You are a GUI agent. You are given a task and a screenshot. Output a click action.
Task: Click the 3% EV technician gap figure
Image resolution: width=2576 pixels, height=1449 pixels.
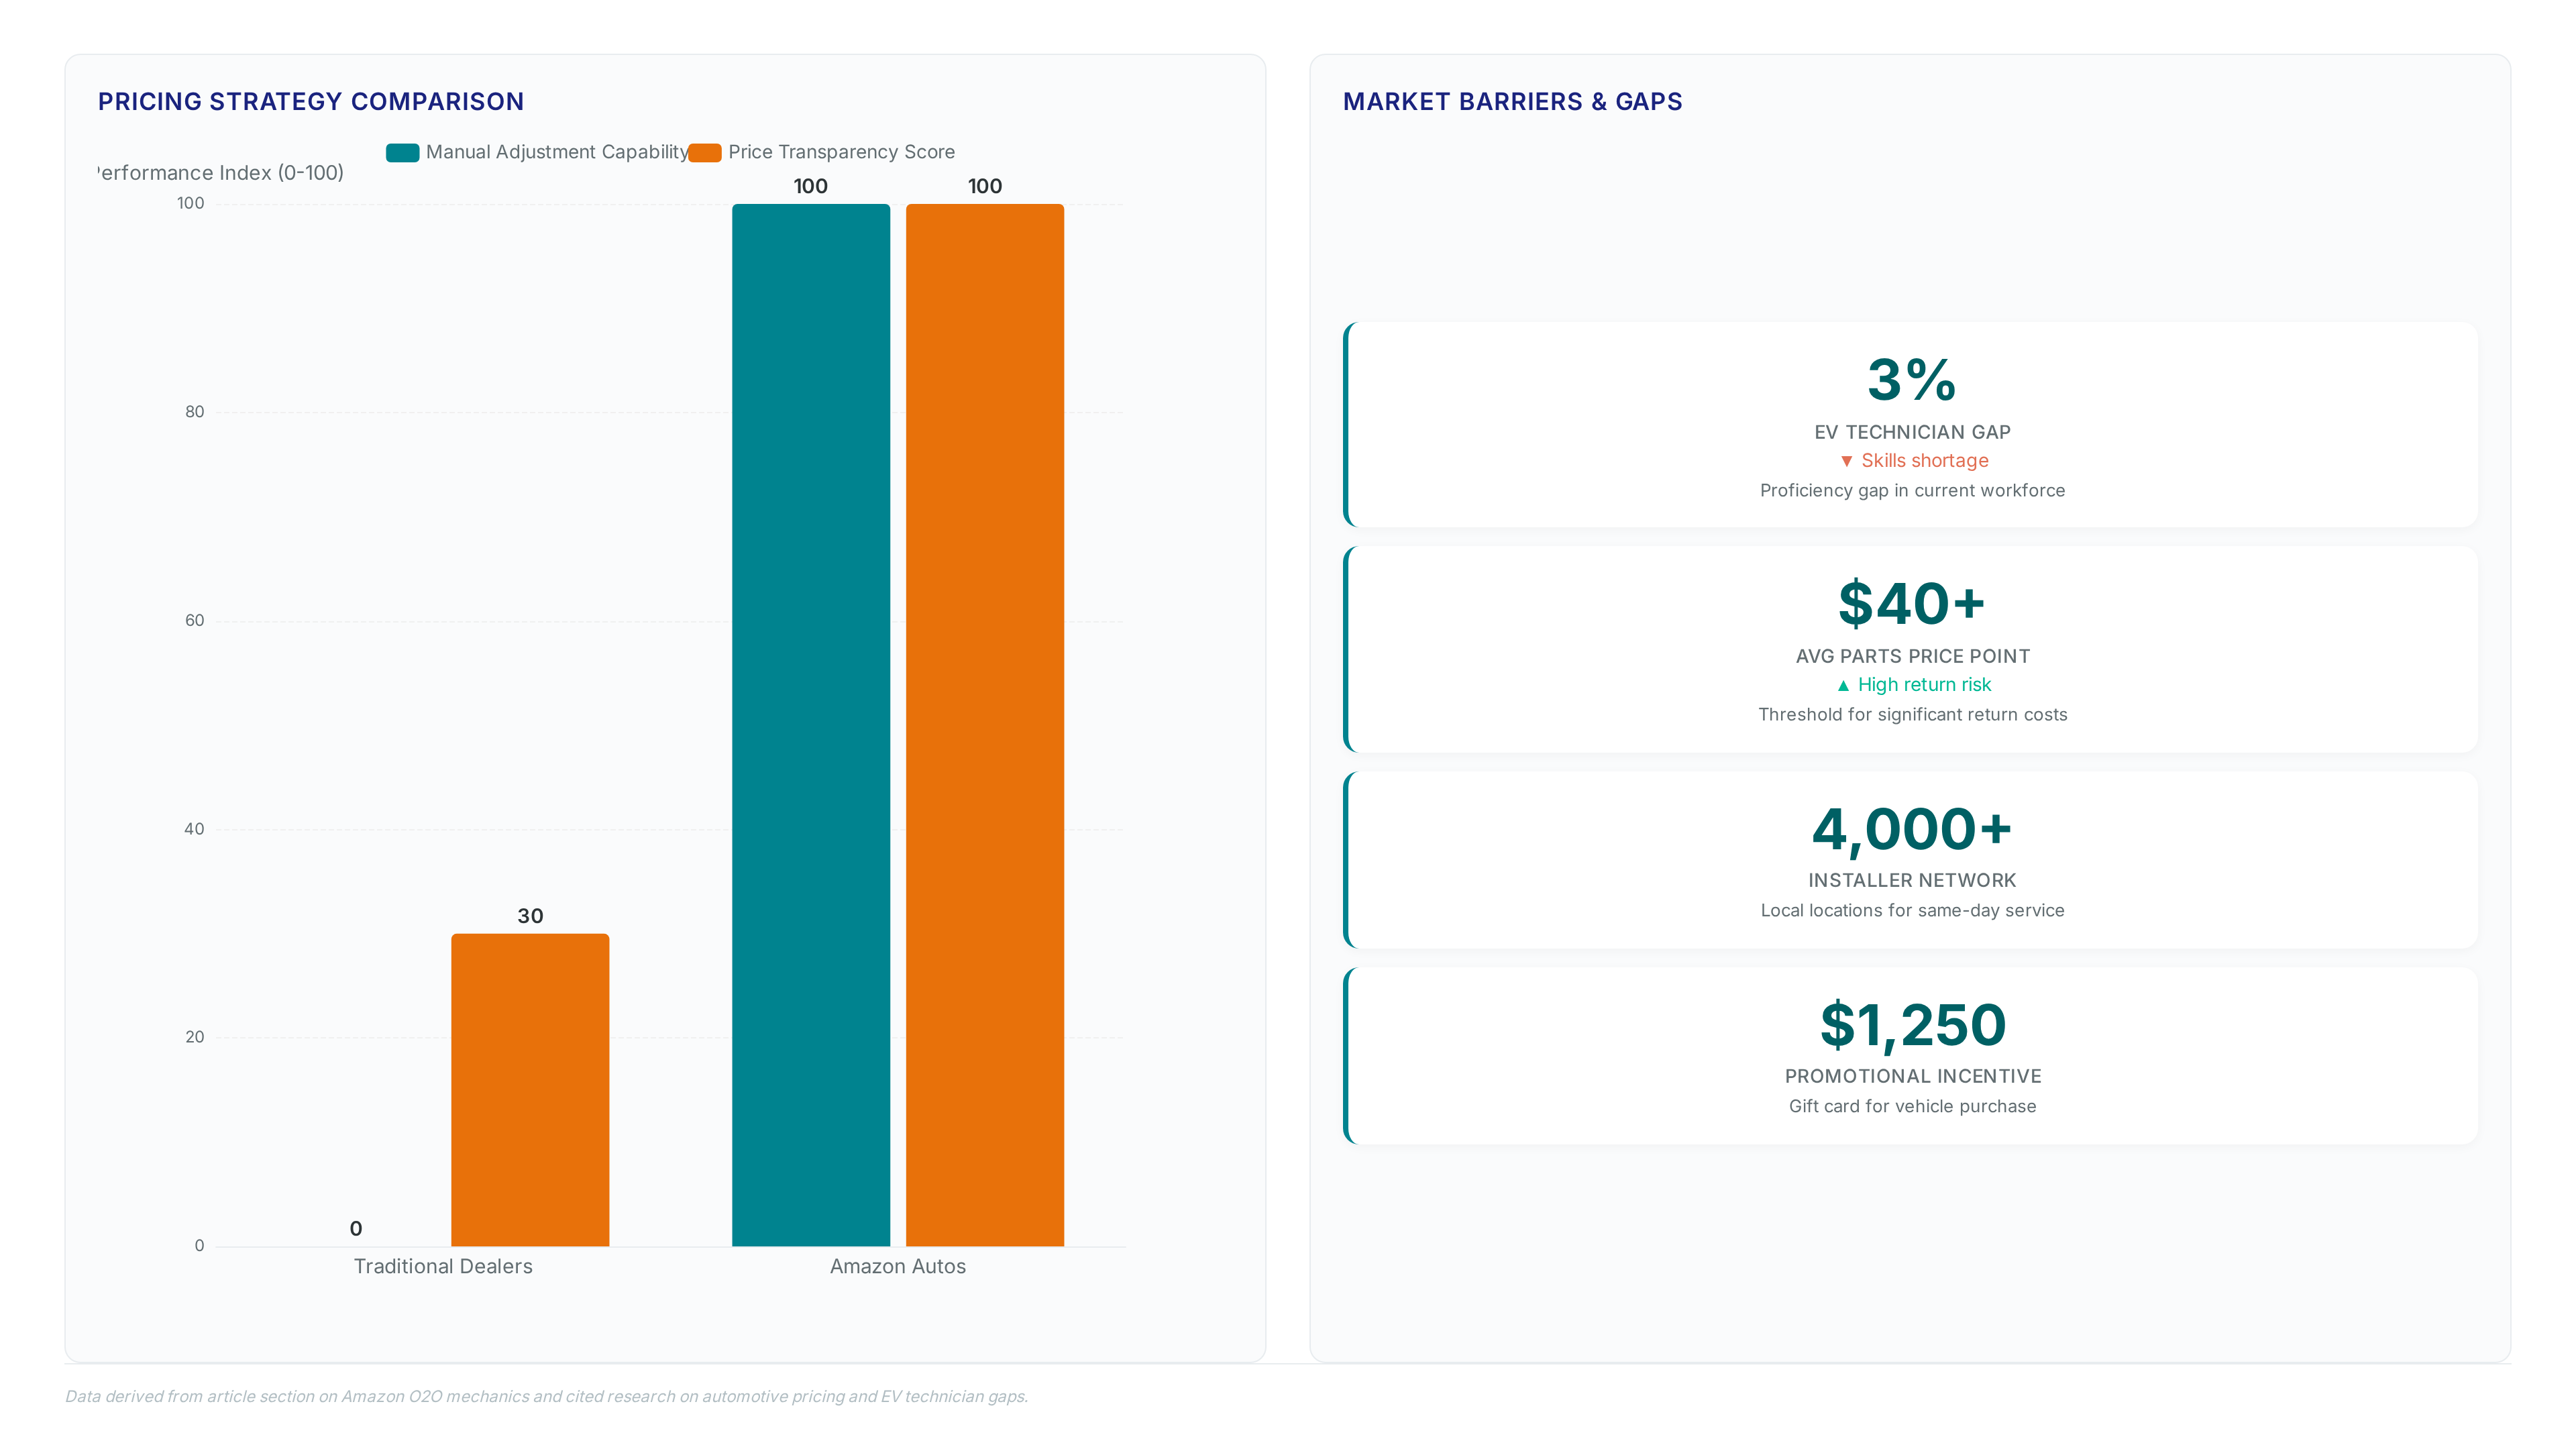click(1912, 380)
